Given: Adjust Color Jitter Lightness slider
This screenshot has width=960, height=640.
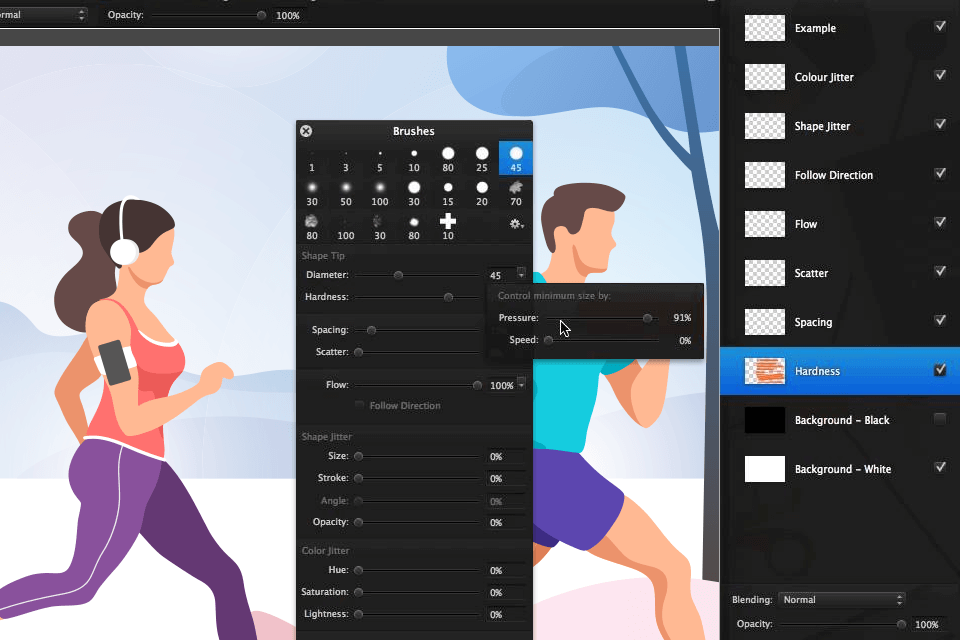Looking at the screenshot, I should click(359, 614).
